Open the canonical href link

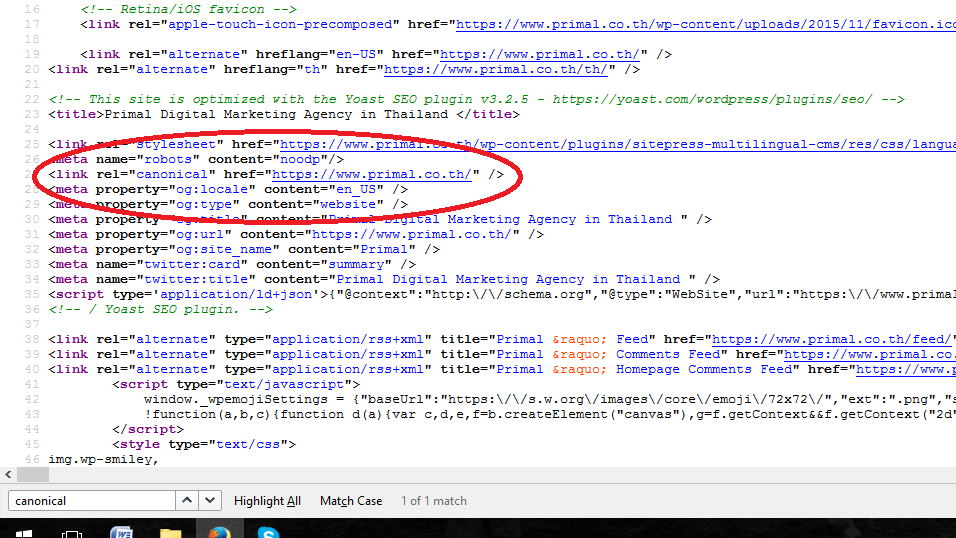pos(371,174)
